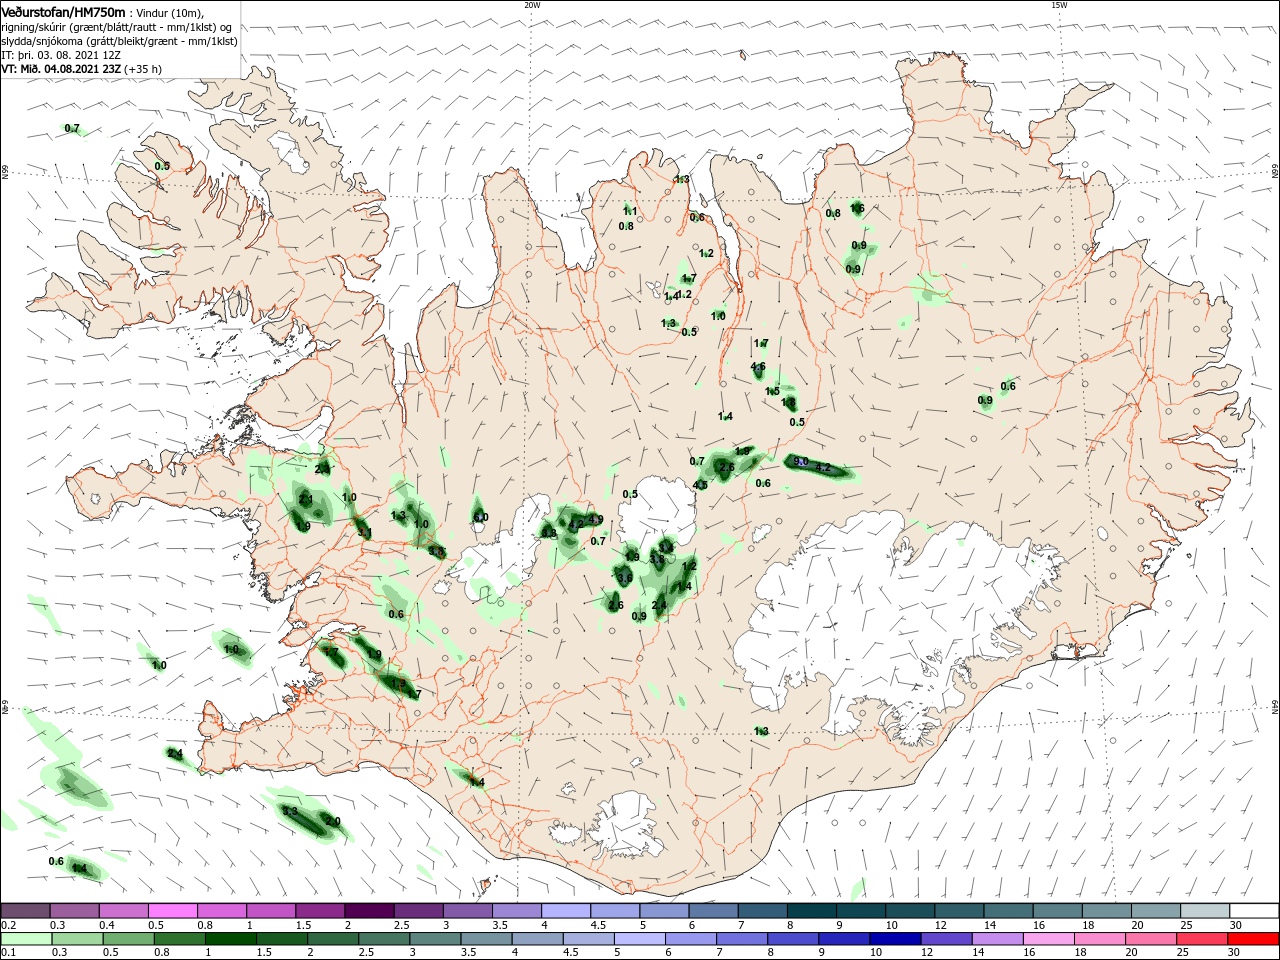Click the '0.2' label under the snow legend
Screen dimensions: 1280x960
pyautogui.click(x=8, y=925)
